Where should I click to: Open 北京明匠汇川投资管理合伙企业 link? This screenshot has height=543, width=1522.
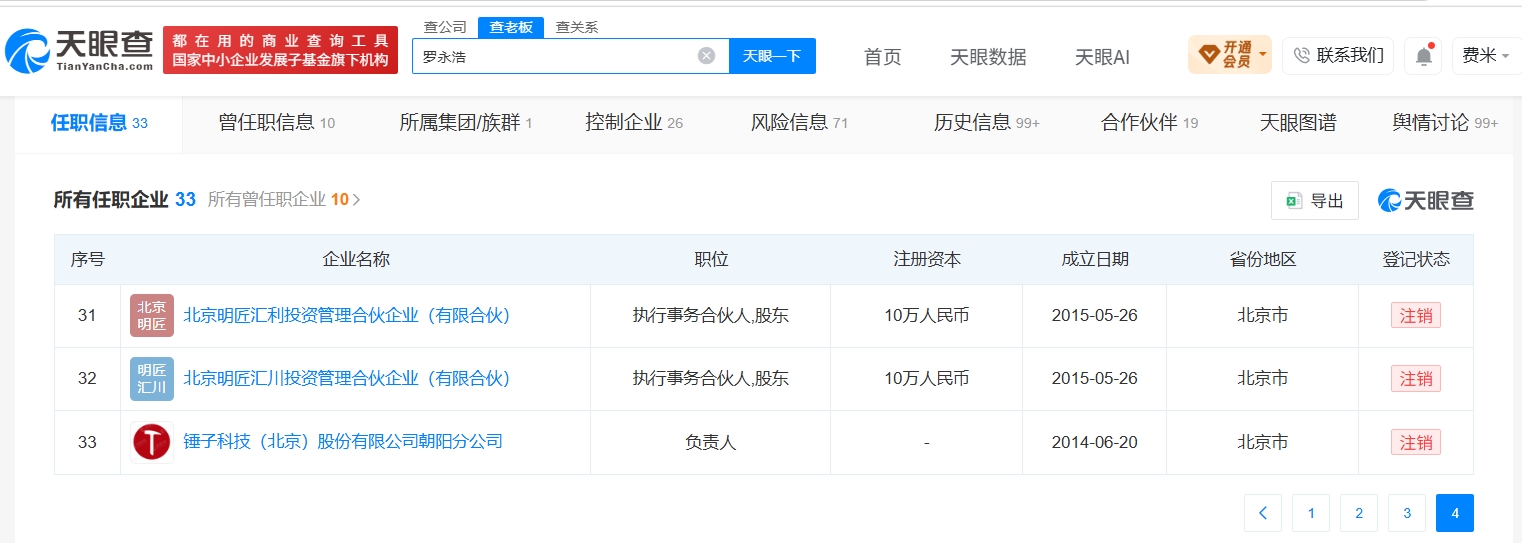(x=347, y=379)
